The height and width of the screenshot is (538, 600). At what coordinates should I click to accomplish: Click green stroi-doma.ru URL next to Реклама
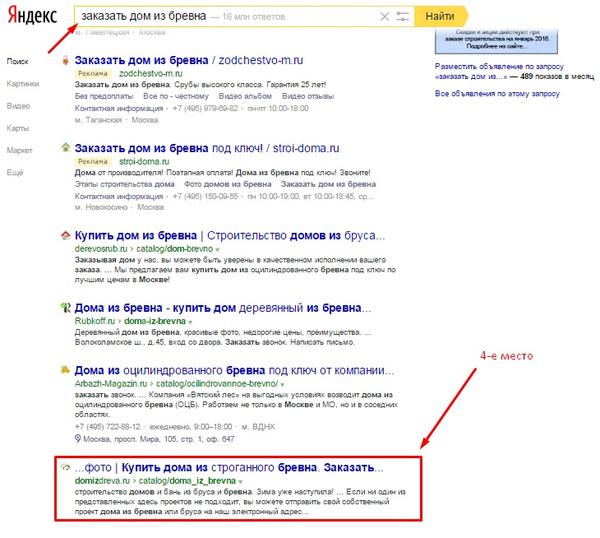click(x=144, y=161)
